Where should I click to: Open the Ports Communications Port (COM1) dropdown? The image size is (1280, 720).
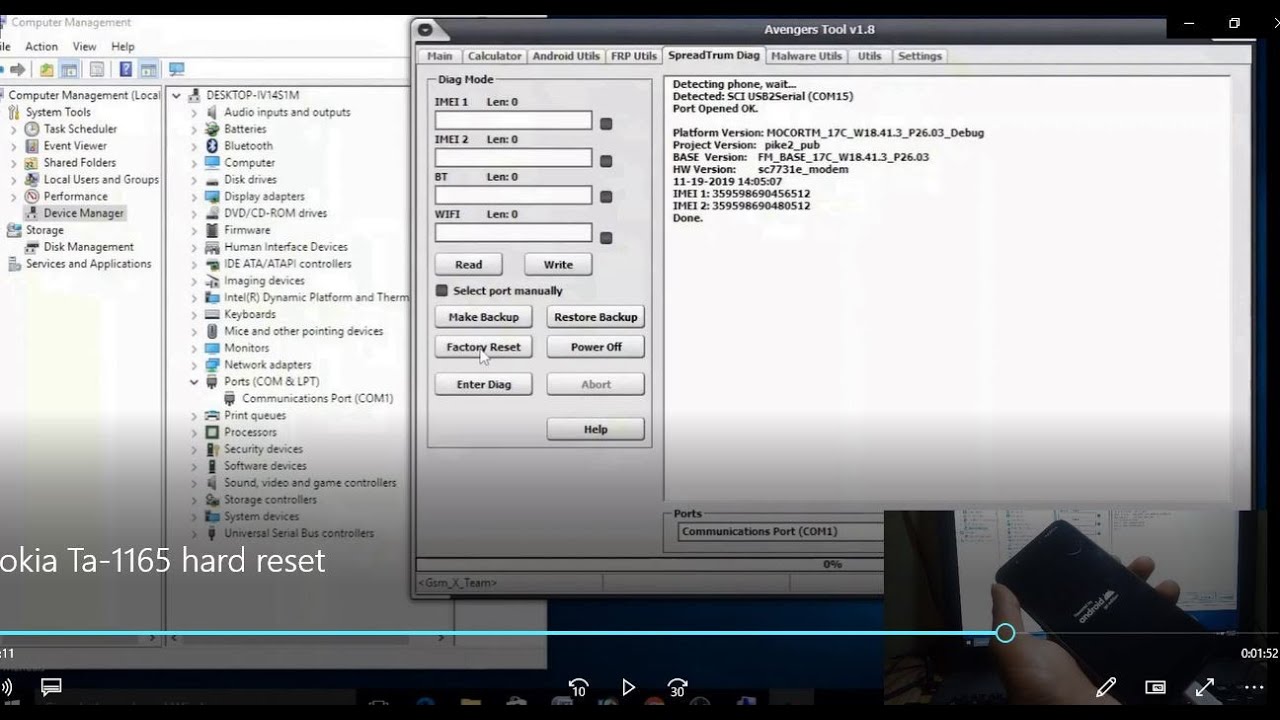pos(781,532)
